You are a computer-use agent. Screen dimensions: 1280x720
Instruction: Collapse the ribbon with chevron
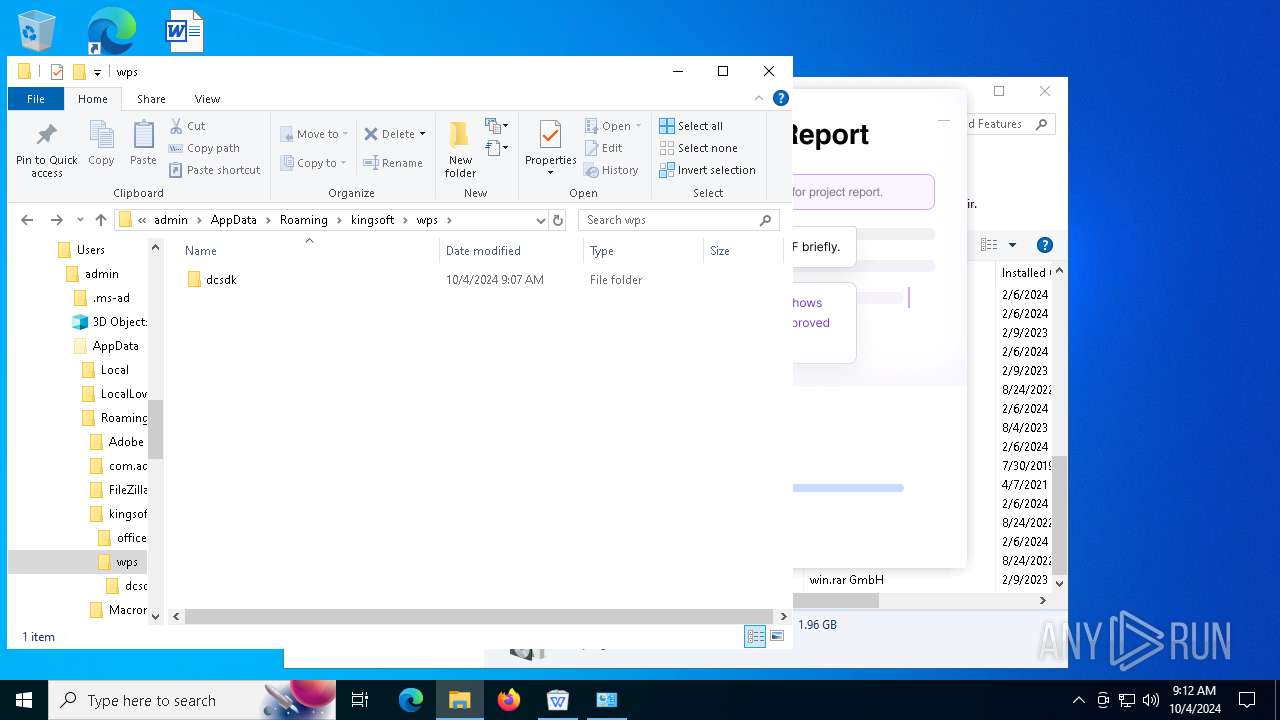[x=759, y=98]
